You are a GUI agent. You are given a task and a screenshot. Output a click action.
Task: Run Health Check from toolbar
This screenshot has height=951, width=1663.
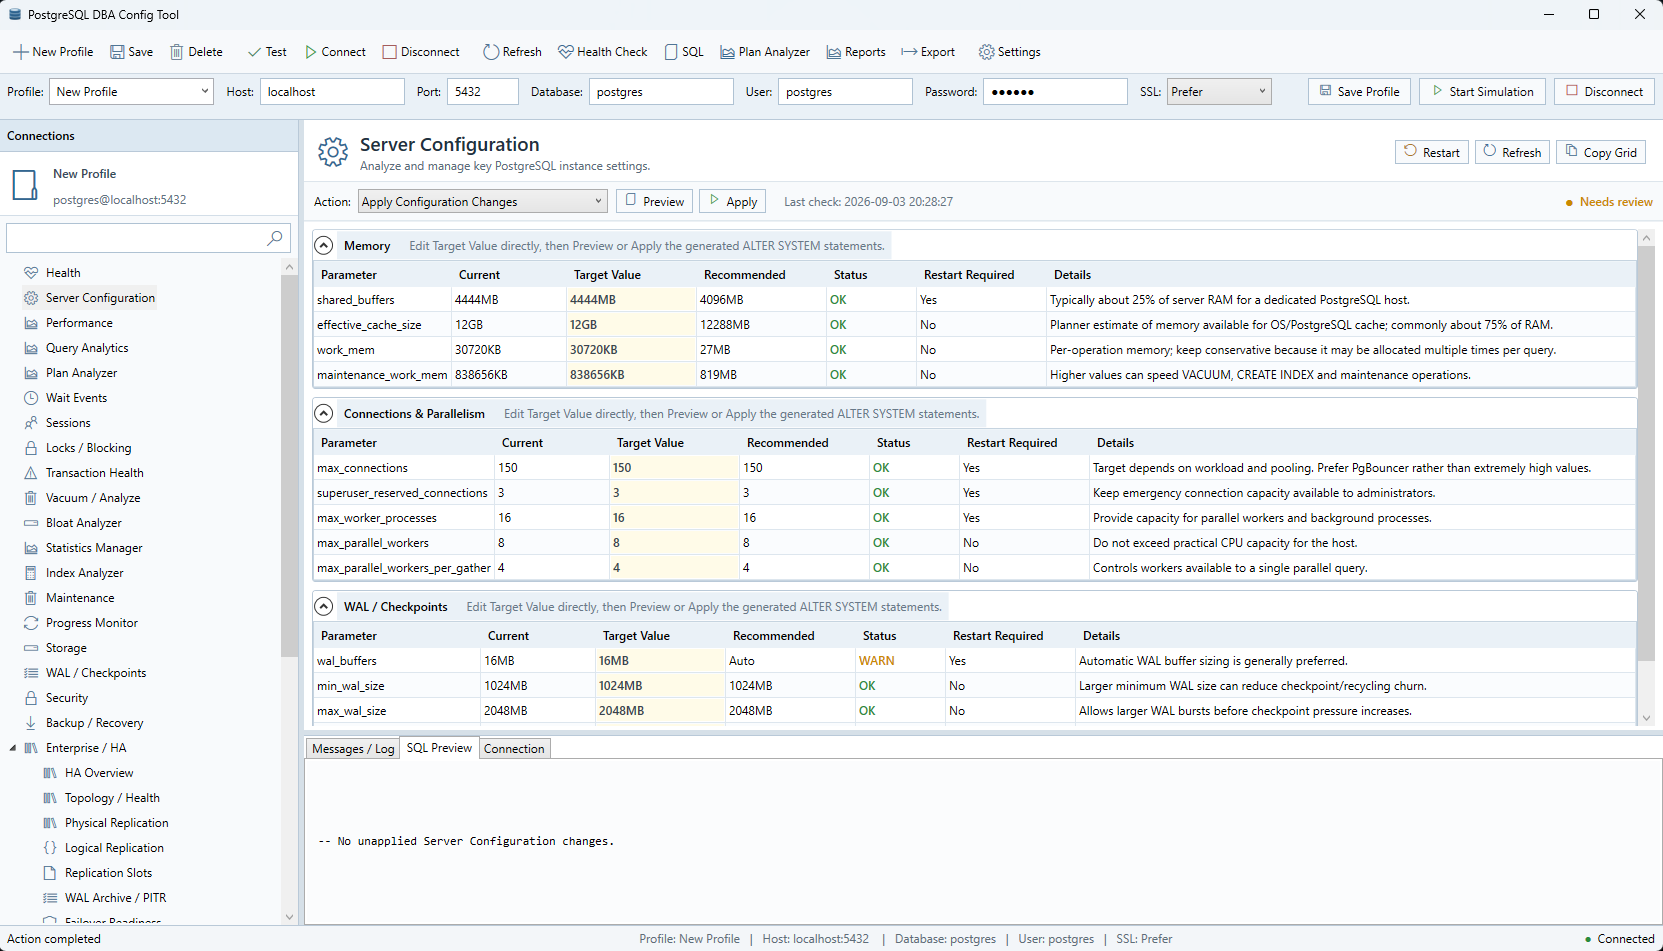[x=602, y=52]
